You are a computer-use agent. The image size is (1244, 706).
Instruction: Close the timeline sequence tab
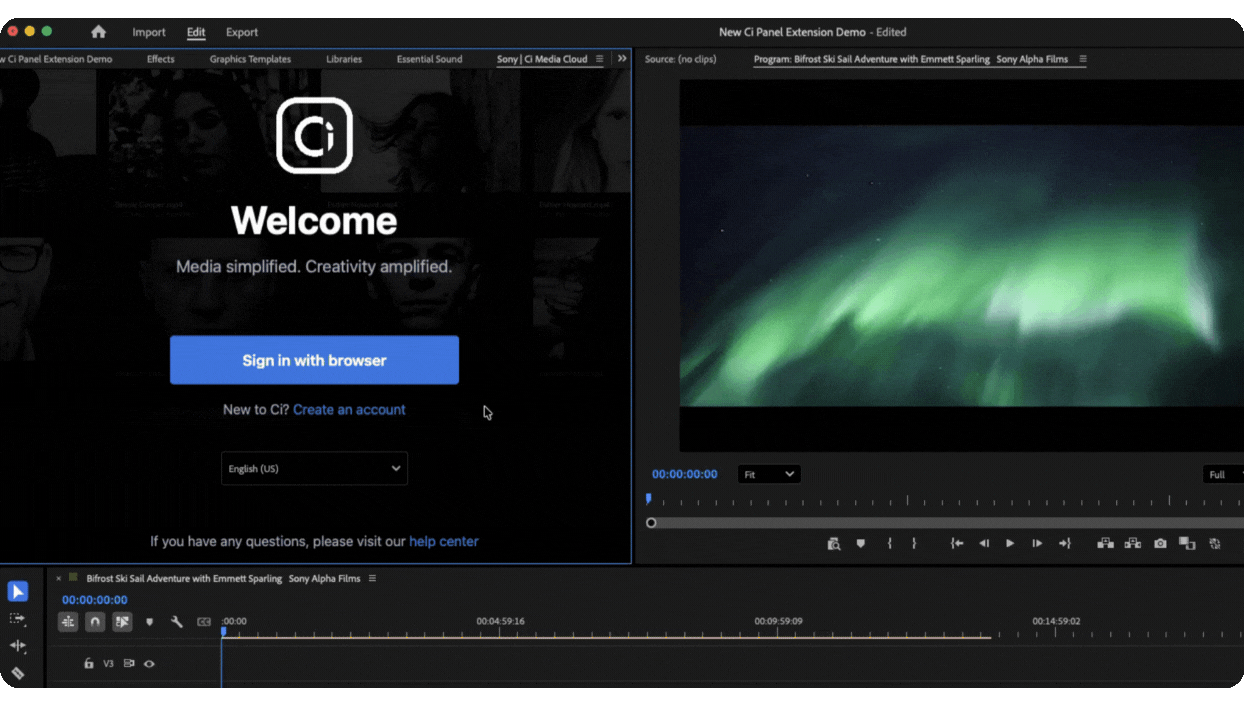pyautogui.click(x=59, y=579)
